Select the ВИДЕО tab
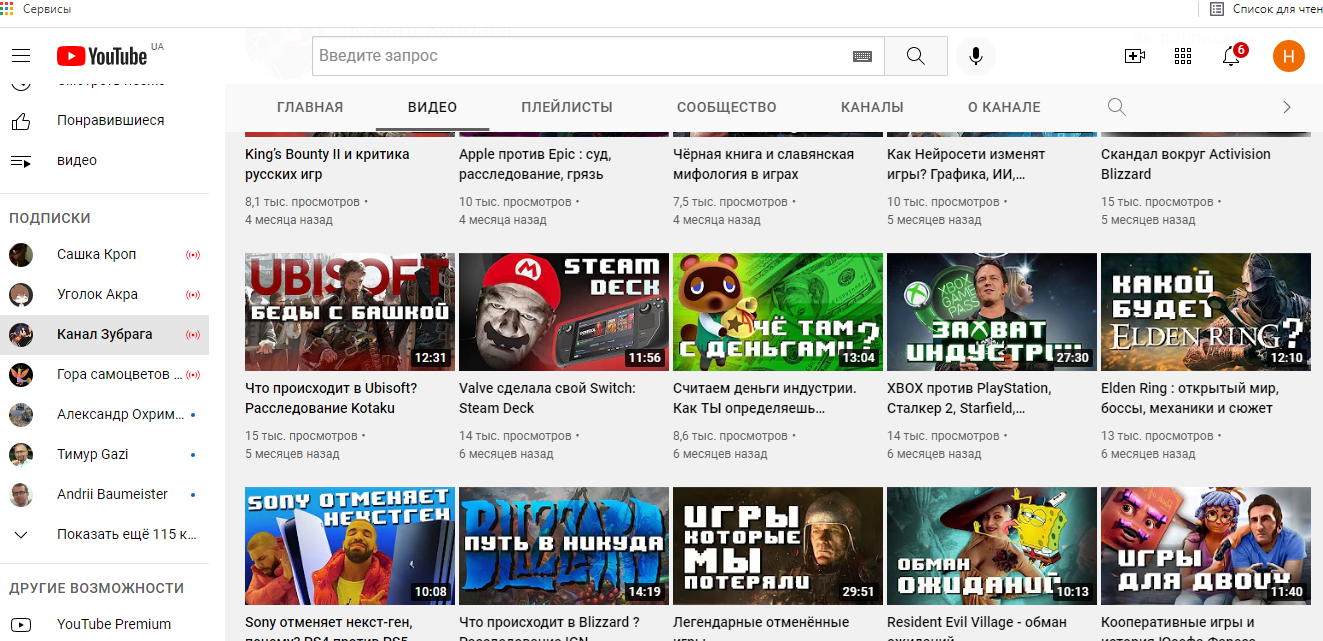This screenshot has width=1323, height=641. point(433,107)
